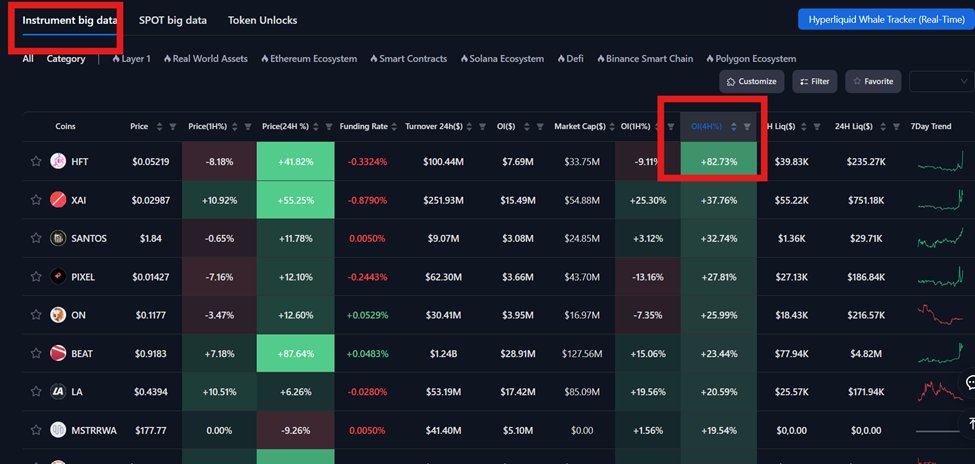The height and width of the screenshot is (464, 975).
Task: Open the dropdown next to Favorite
Action: tap(941, 81)
